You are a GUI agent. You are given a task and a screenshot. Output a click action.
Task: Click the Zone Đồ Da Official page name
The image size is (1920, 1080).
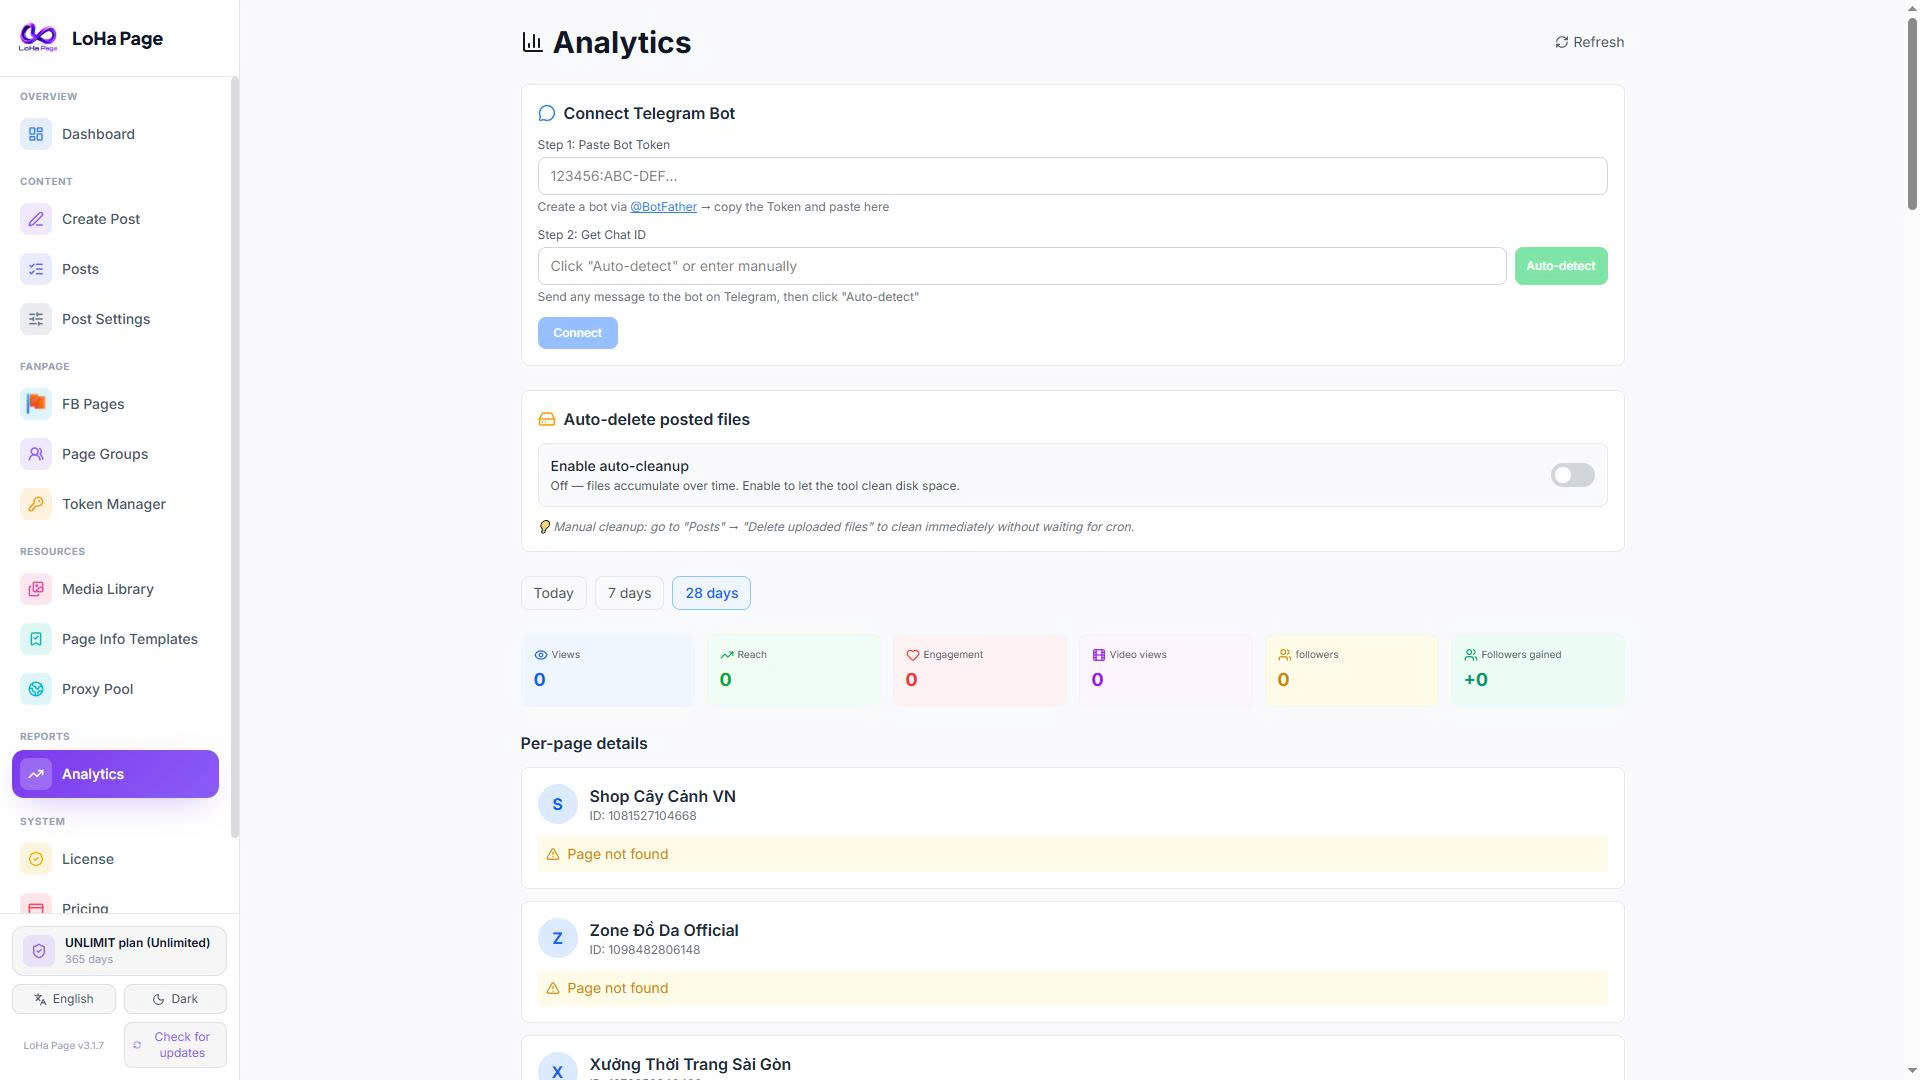pyautogui.click(x=664, y=930)
